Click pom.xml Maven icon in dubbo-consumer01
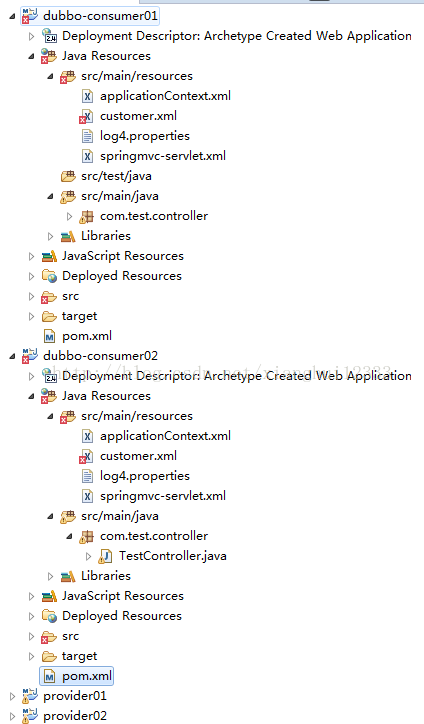The image size is (424, 724). click(49, 336)
